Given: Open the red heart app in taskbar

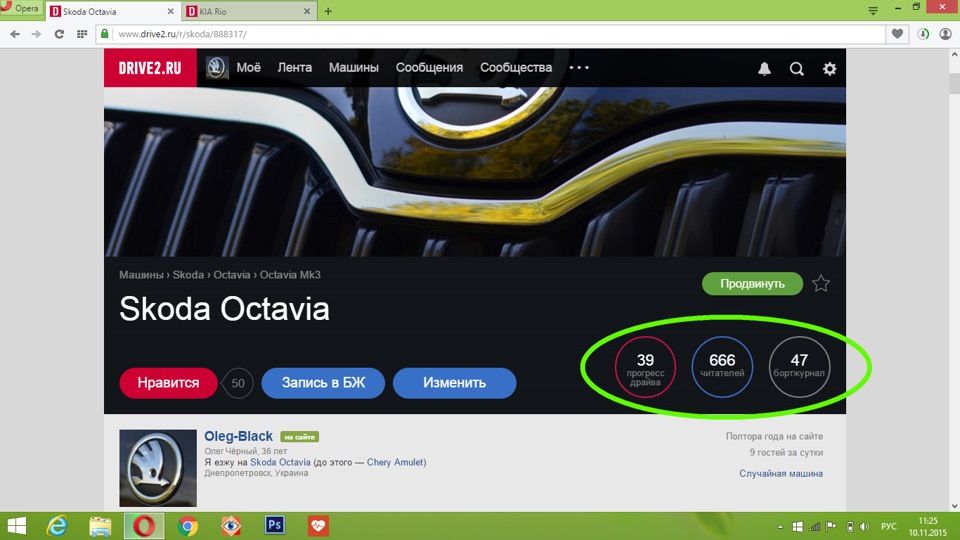Looking at the screenshot, I should click(318, 525).
